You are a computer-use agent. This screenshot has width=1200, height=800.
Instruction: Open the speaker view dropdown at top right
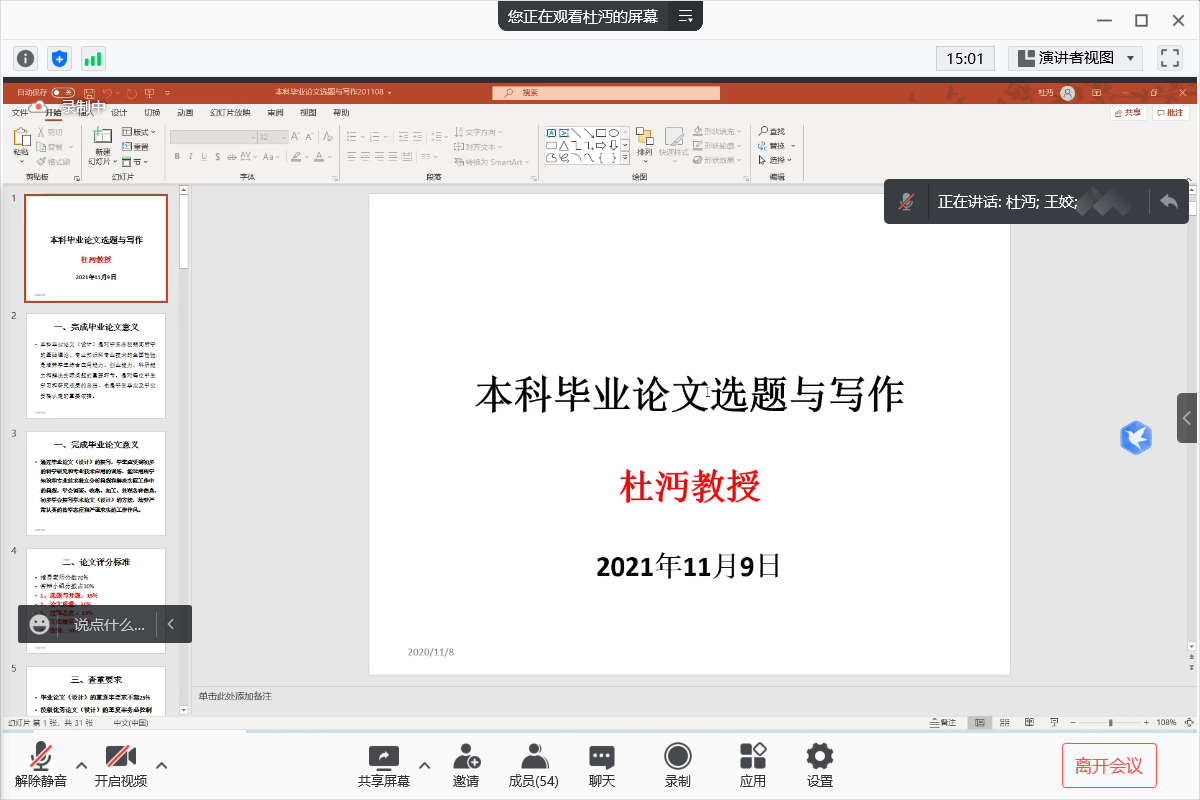click(1131, 57)
